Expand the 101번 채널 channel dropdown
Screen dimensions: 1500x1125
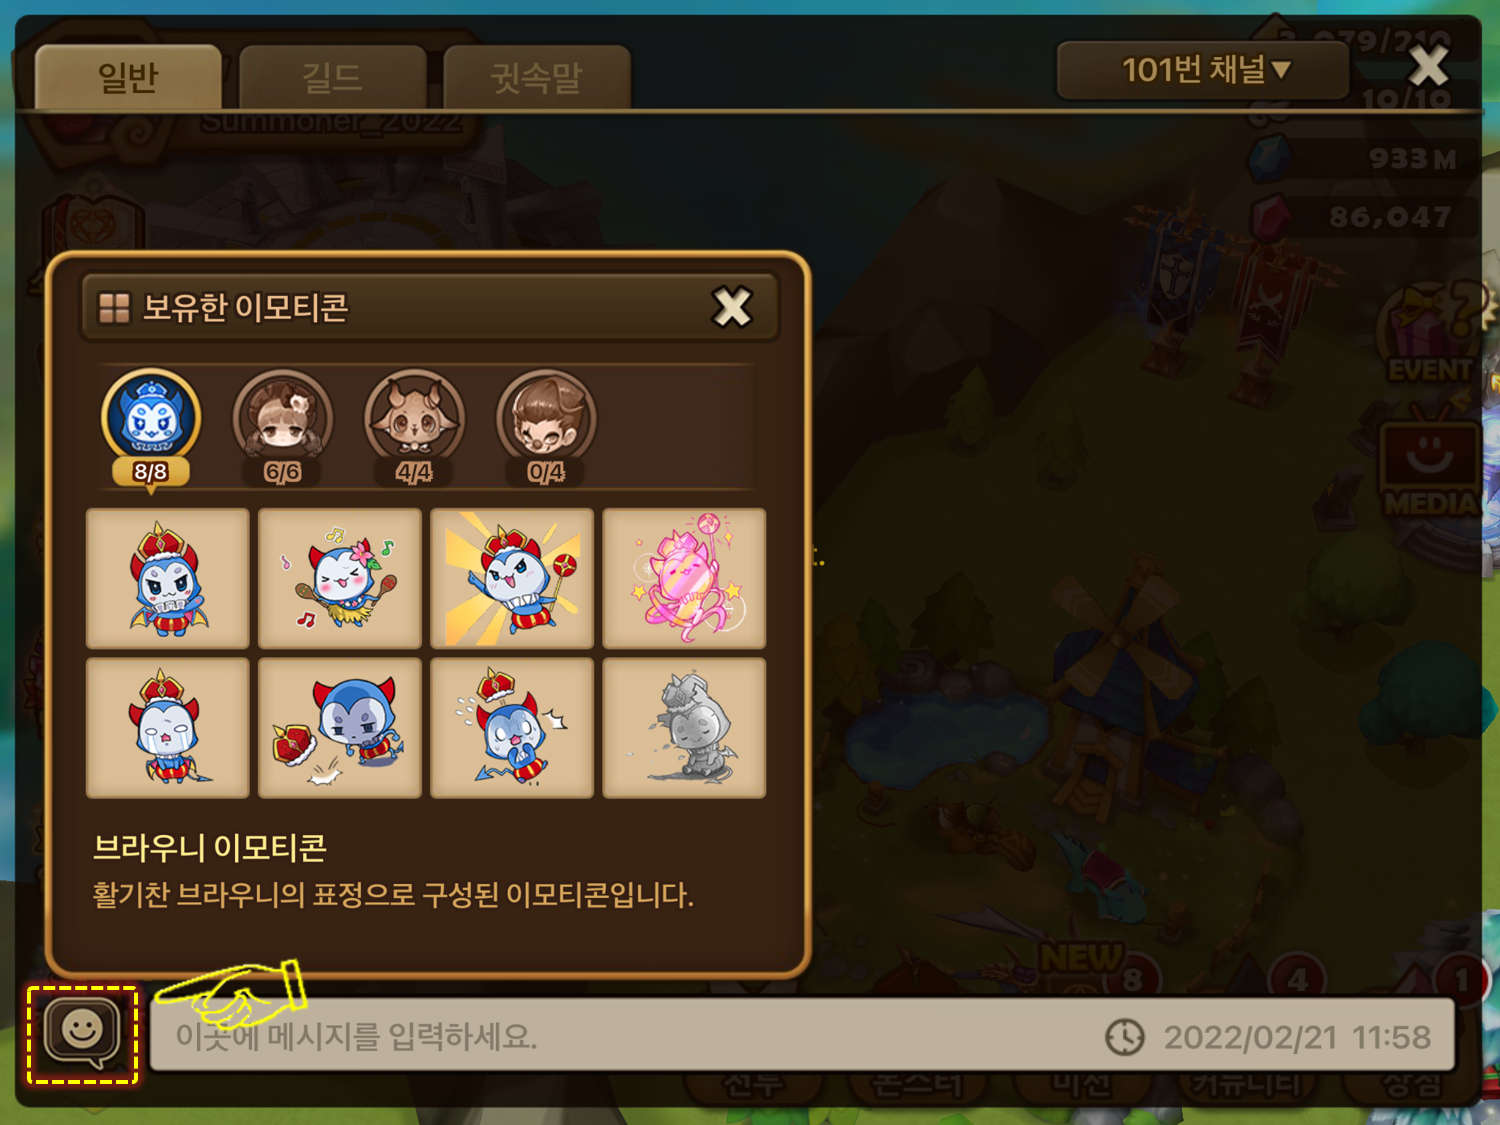1203,70
